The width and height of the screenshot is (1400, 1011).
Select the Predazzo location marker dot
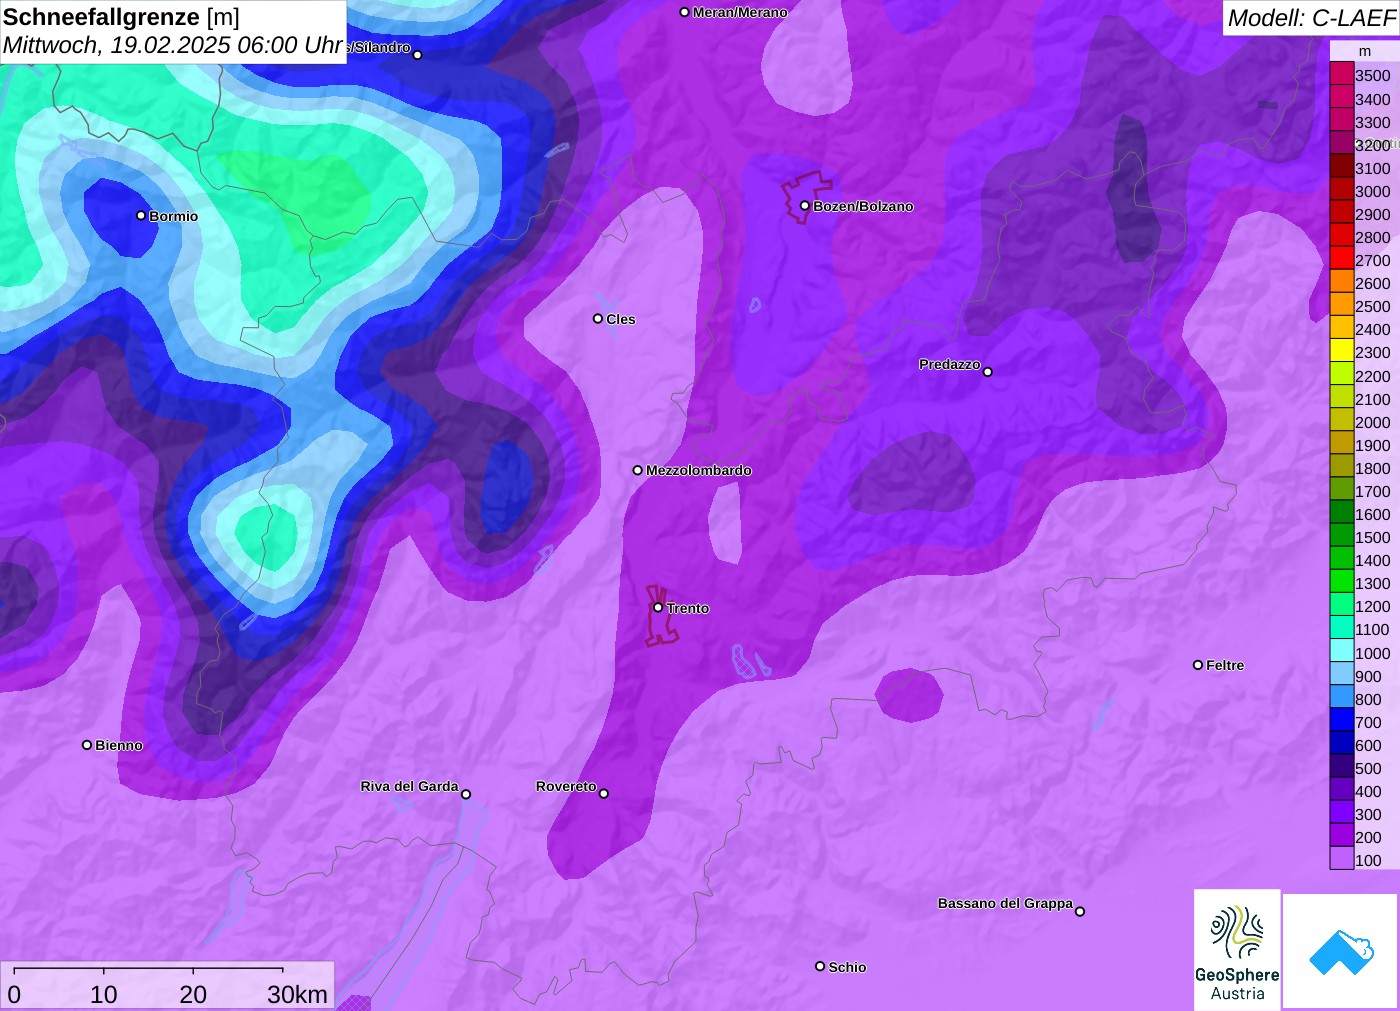(988, 372)
